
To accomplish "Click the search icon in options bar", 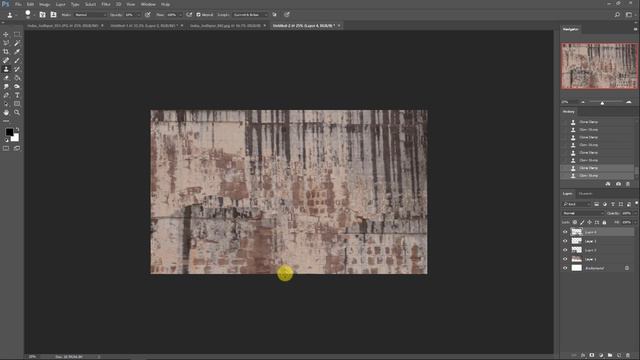I will tap(617, 15).
